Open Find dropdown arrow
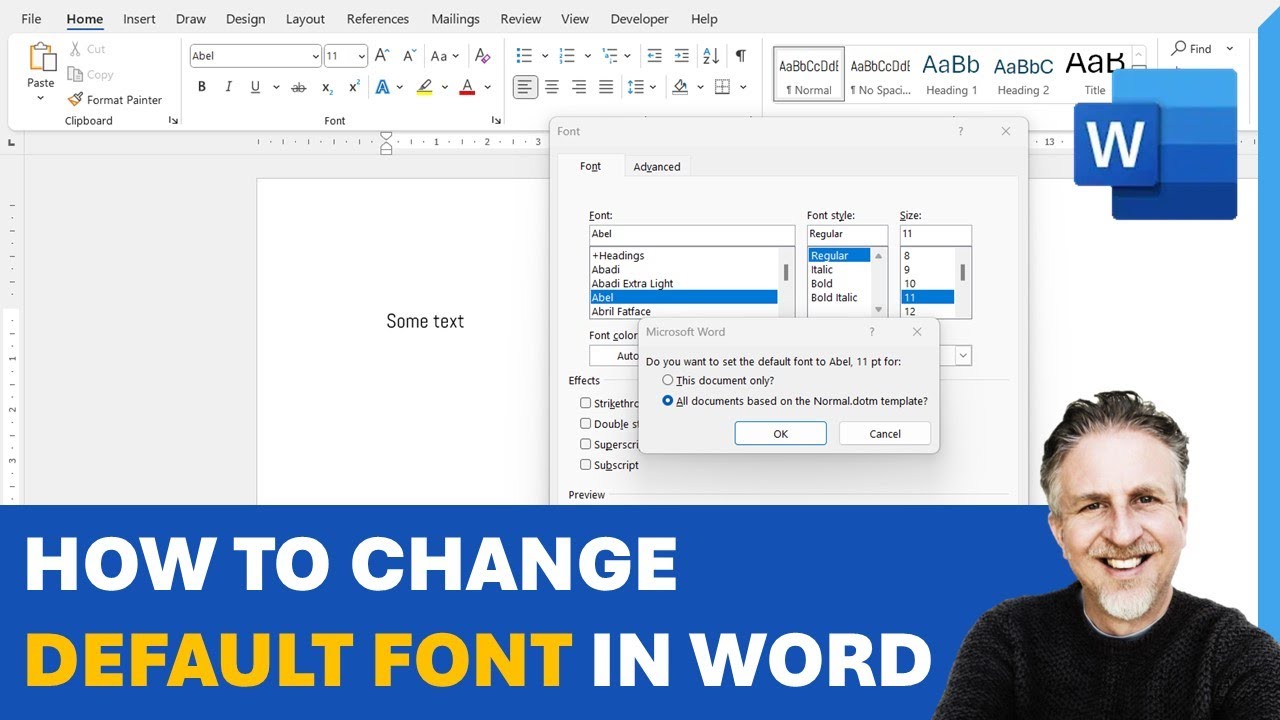Viewport: 1280px width, 720px height. point(1229,48)
